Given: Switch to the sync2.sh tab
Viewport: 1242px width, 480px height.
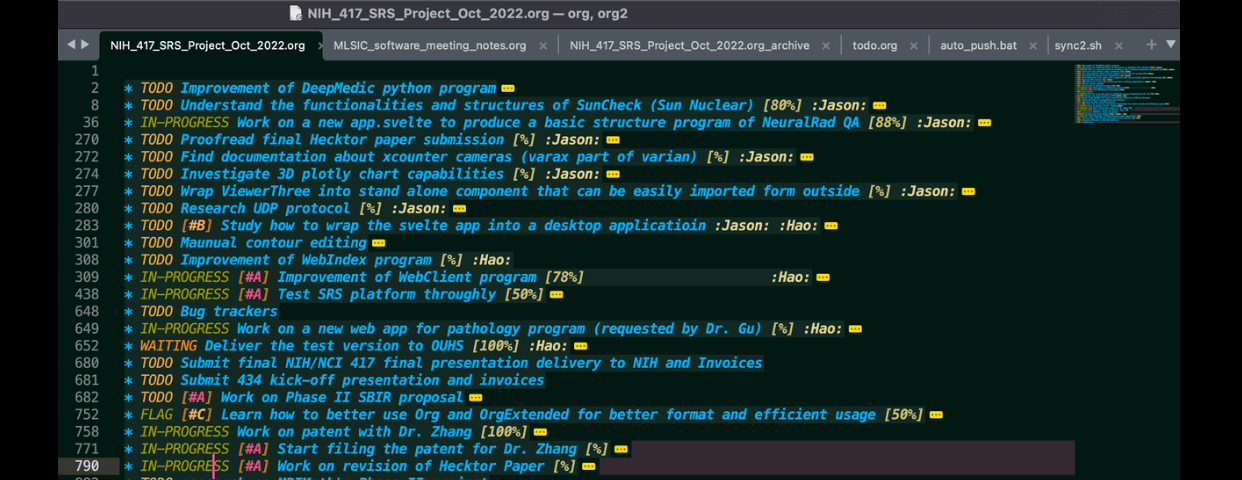Looking at the screenshot, I should click(x=1078, y=46).
